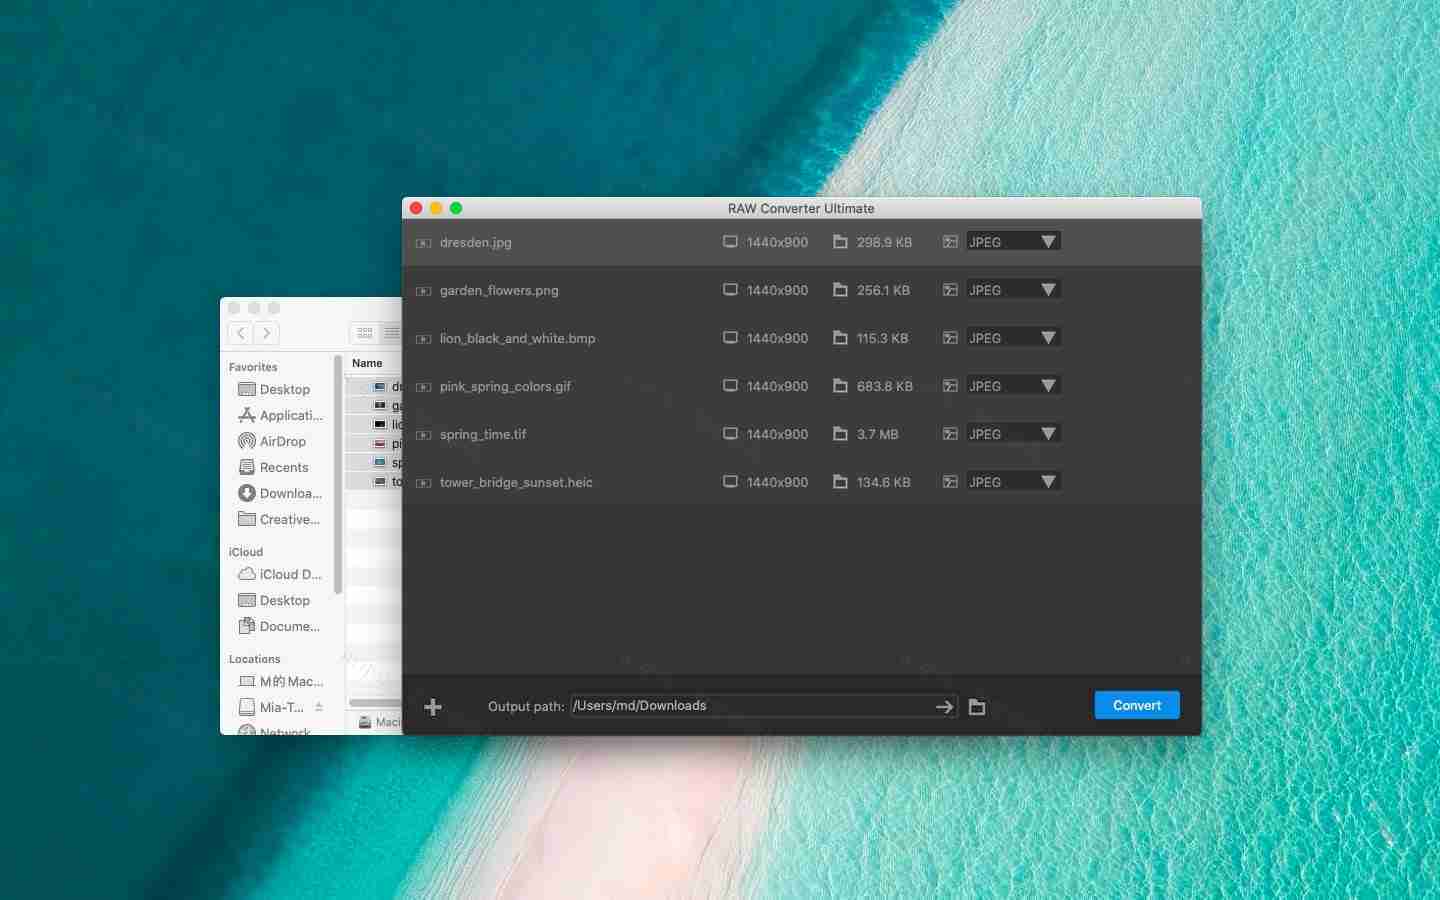The width and height of the screenshot is (1440, 900).
Task: Click the file size folder icon for garden_flowers.png
Action: click(839, 290)
